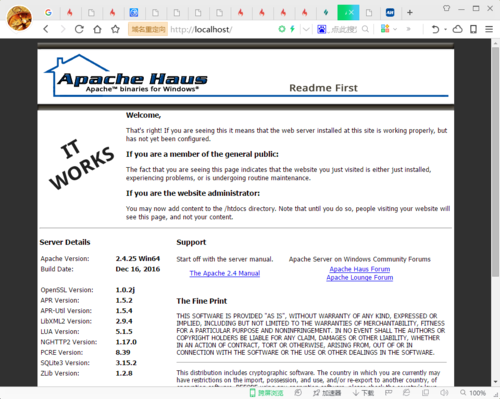Click the overlapping windows icon in status bar
Screen dimensions: 500x399
[425, 393]
